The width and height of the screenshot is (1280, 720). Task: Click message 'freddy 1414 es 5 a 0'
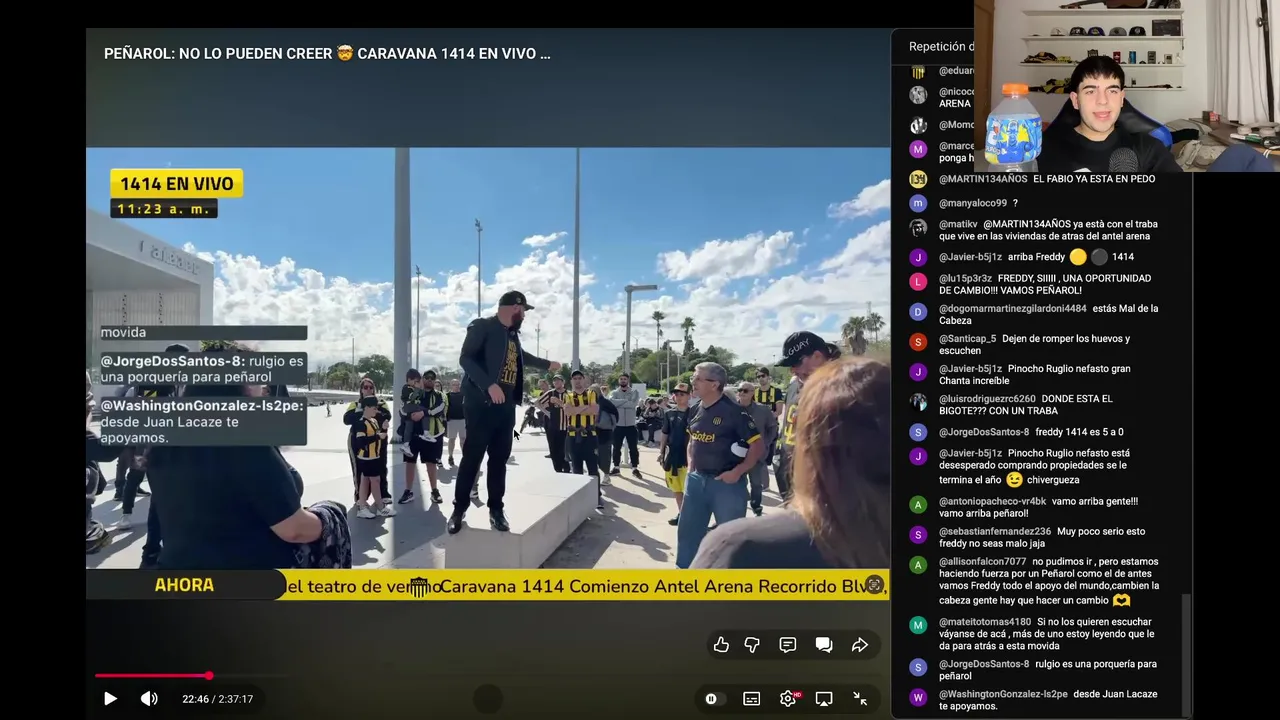click(1079, 432)
